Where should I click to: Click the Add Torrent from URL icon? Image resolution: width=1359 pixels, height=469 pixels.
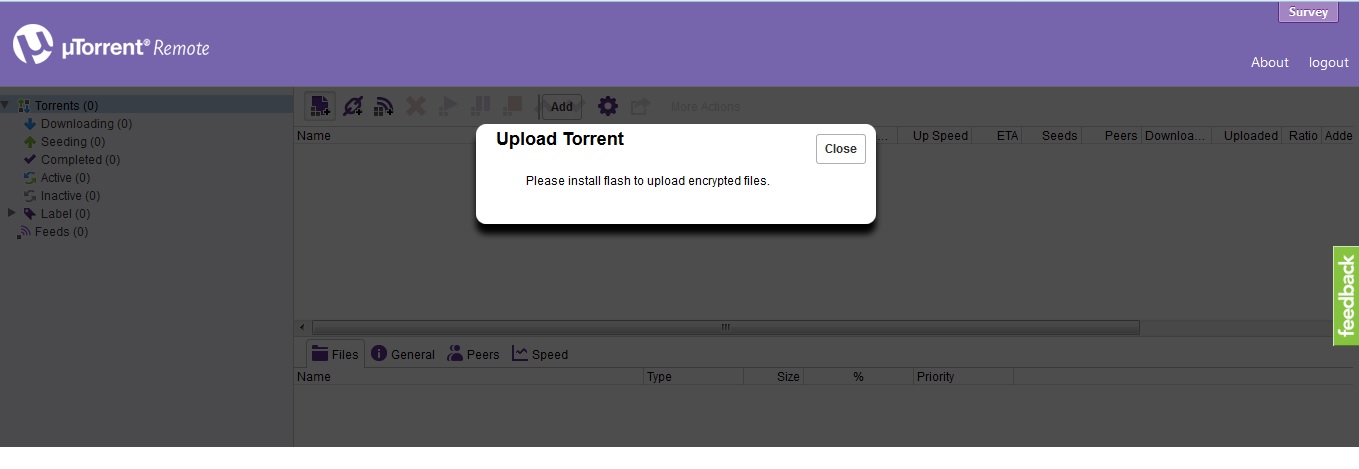pos(352,106)
